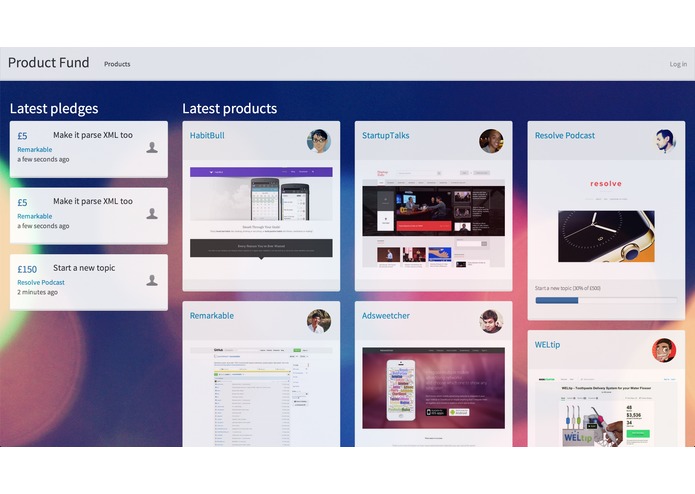The image size is (695, 494).
Task: Click 'Start a new topic' pledge title
Action: tap(84, 268)
